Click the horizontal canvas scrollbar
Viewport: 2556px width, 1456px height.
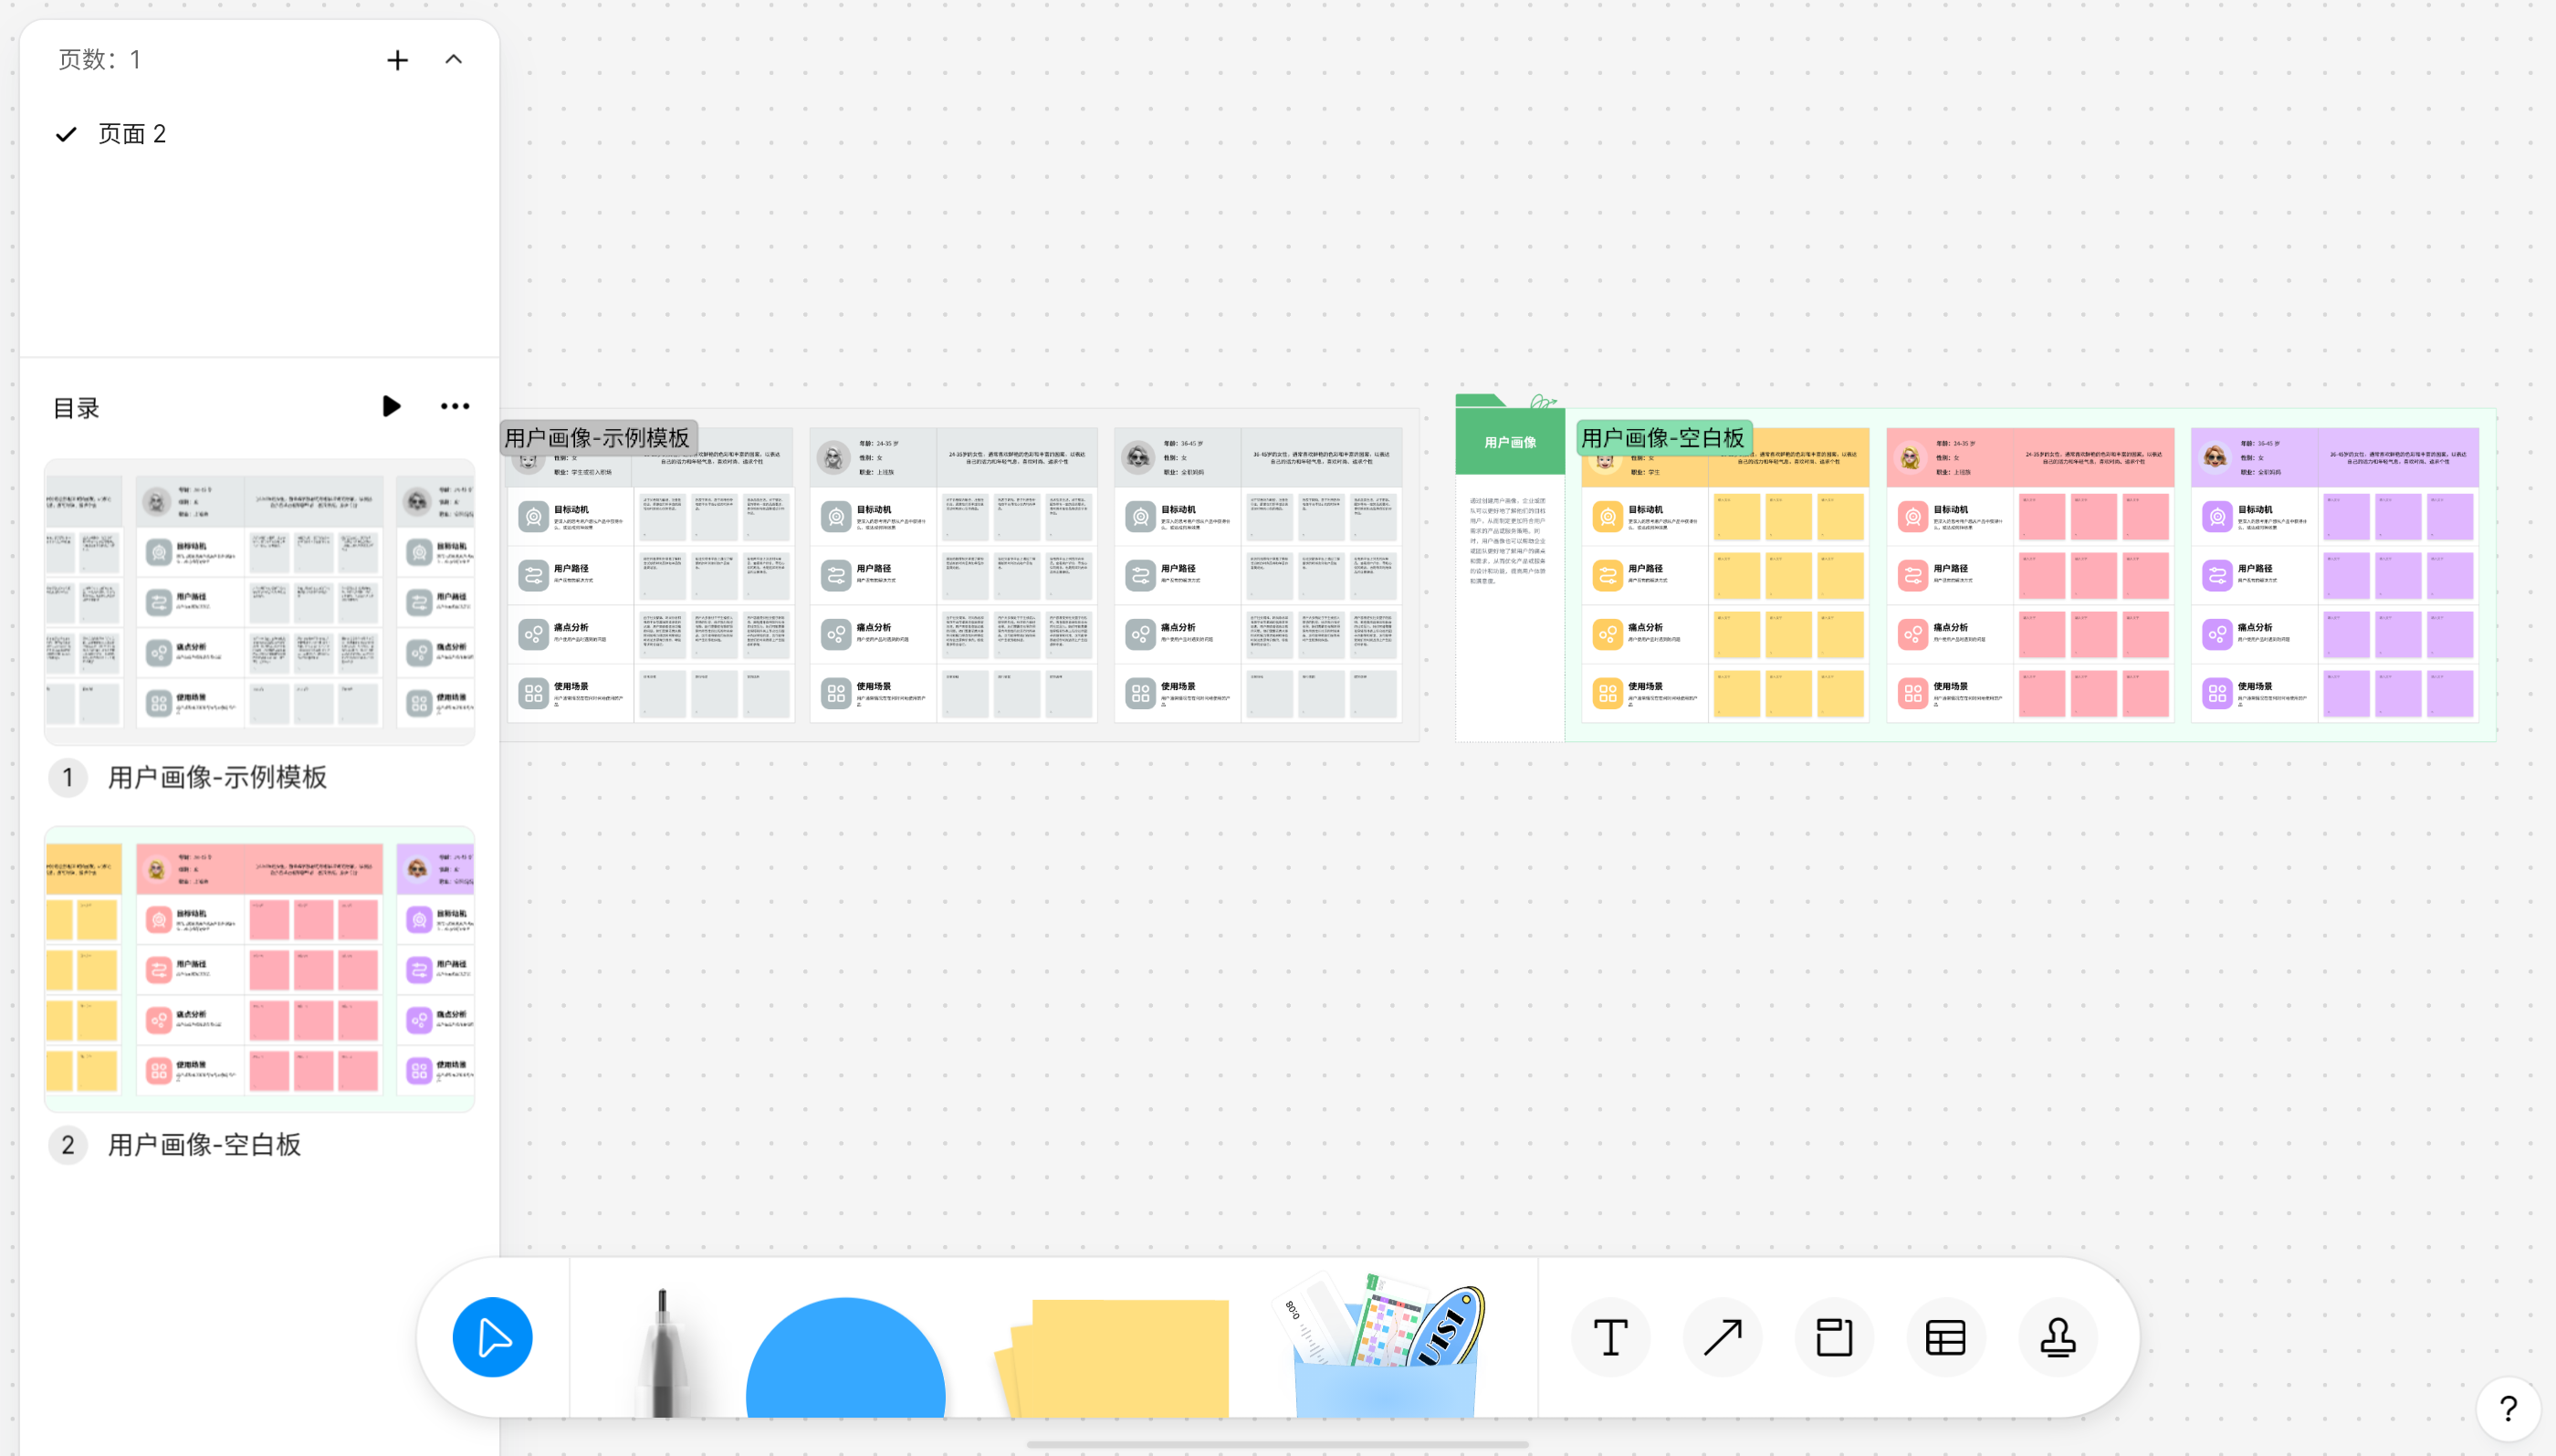[x=1277, y=1444]
